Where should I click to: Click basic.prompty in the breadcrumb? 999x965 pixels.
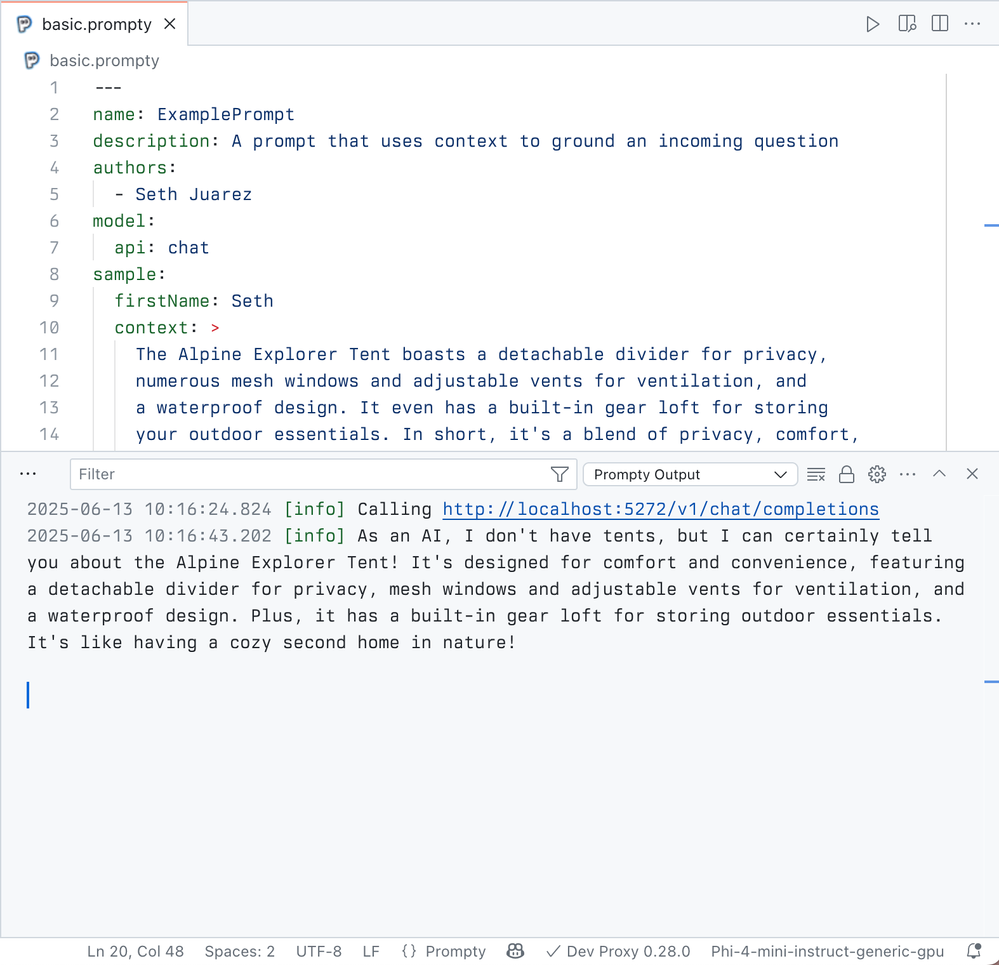[104, 61]
